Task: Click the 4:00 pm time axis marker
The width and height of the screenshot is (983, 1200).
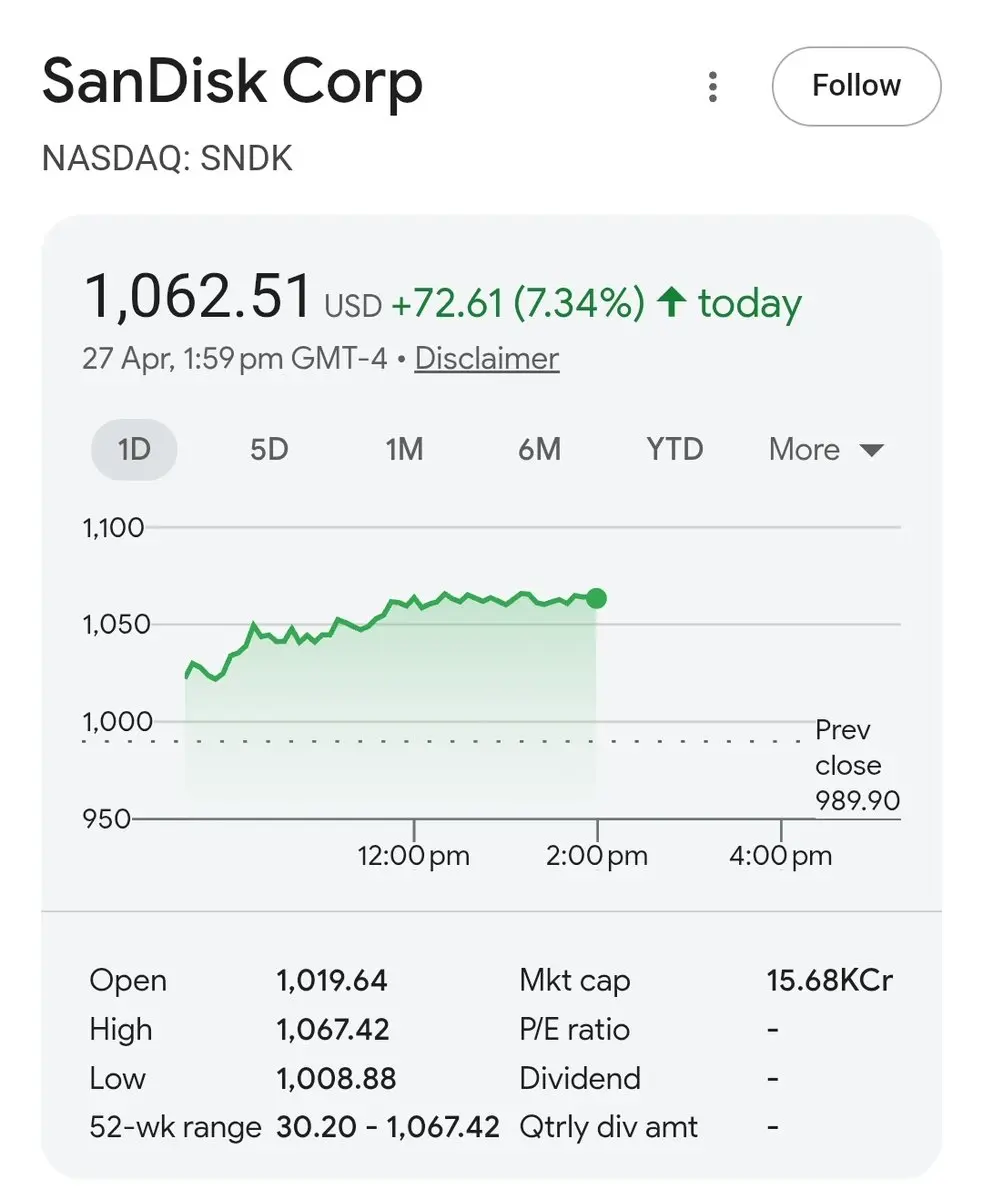Action: click(781, 856)
